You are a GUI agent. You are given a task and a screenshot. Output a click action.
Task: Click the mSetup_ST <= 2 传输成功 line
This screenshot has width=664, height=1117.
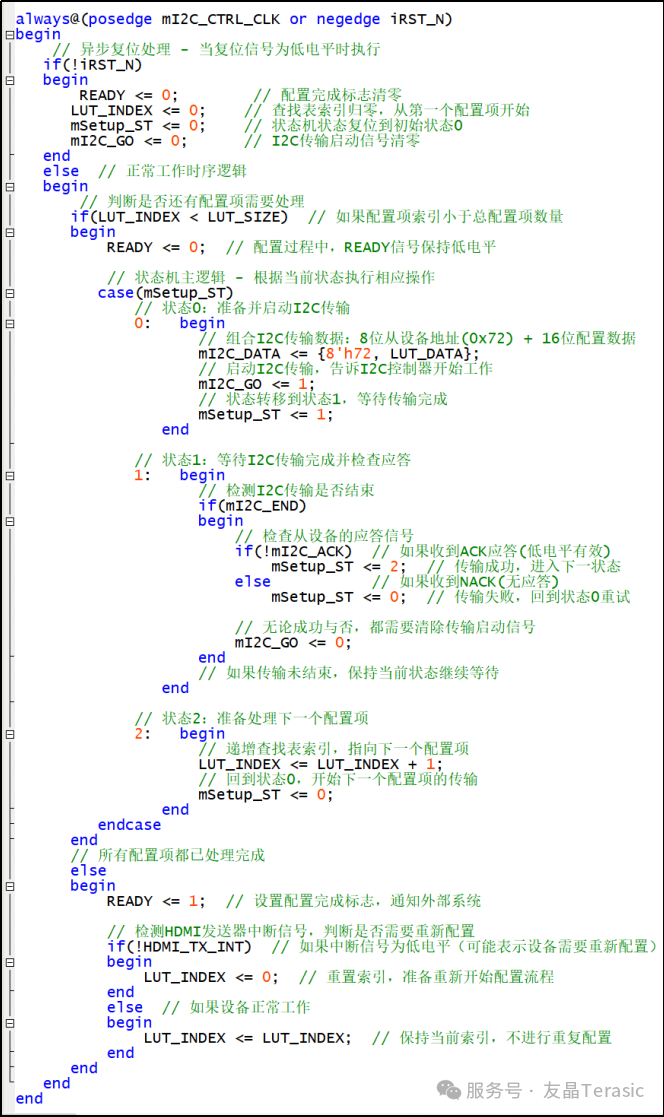445,566
